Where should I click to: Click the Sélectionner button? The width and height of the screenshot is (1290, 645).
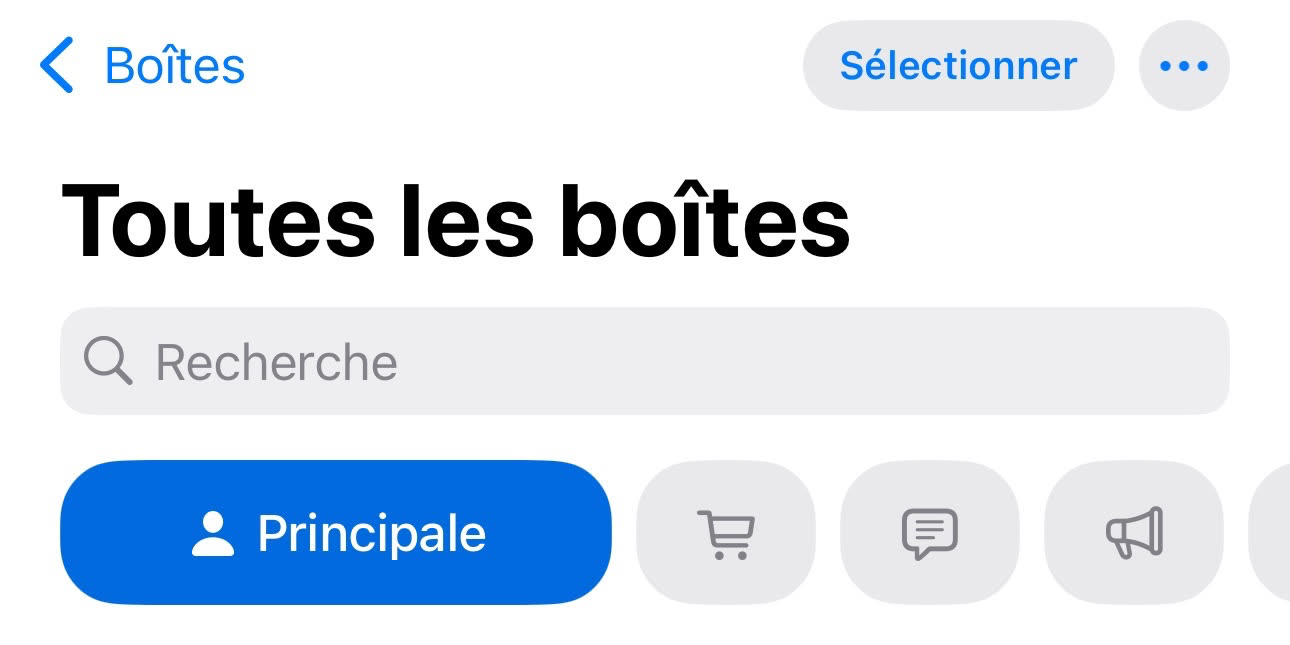pyautogui.click(x=958, y=65)
